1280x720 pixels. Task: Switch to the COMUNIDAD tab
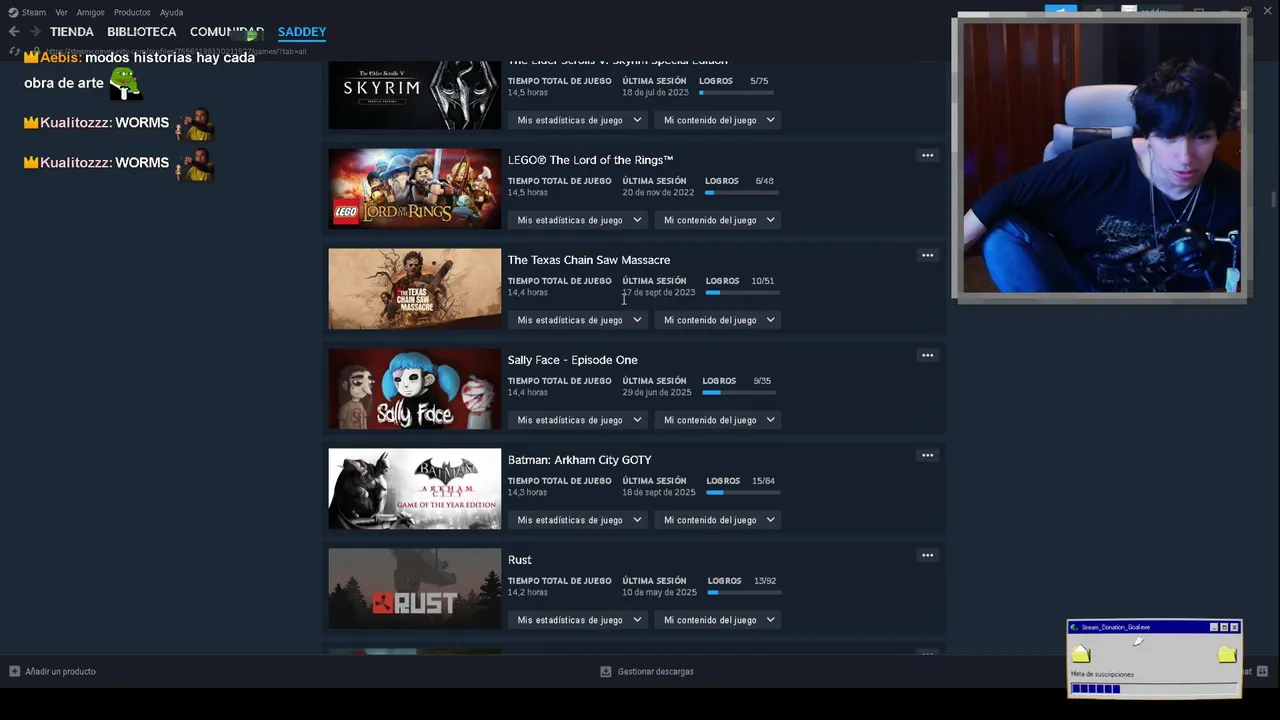tap(226, 32)
